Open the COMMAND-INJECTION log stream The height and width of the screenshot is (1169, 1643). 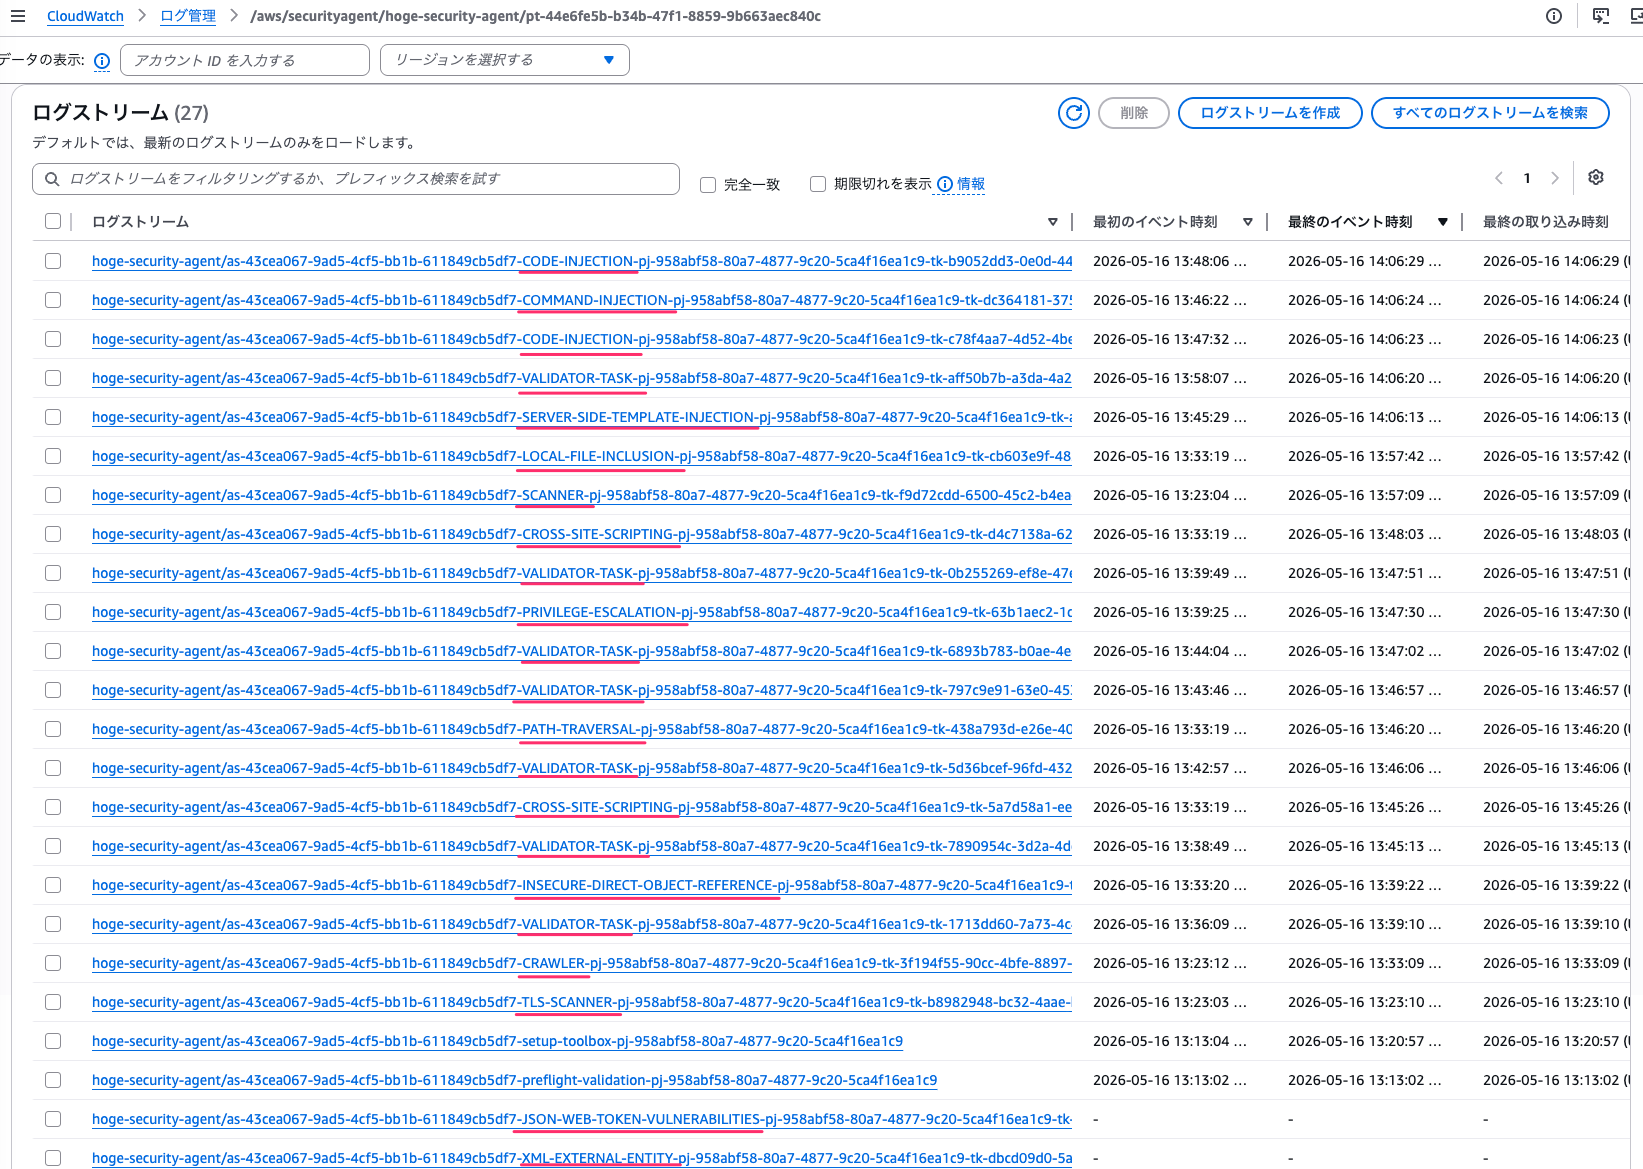tap(582, 300)
